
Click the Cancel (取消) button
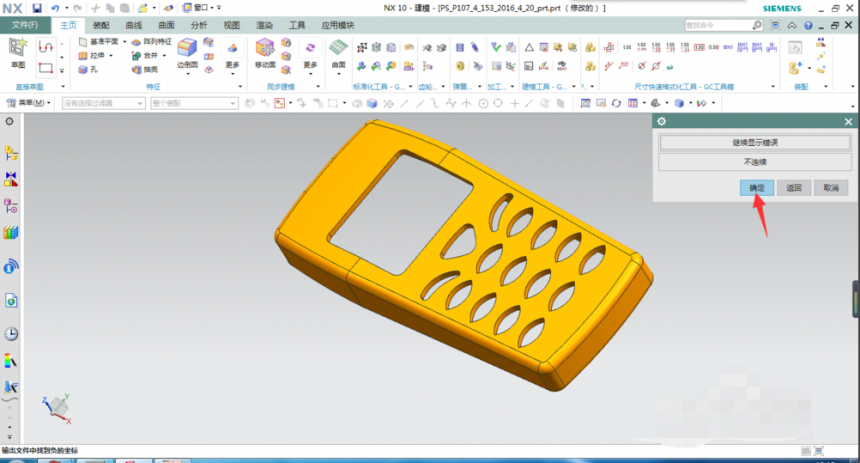(x=831, y=188)
